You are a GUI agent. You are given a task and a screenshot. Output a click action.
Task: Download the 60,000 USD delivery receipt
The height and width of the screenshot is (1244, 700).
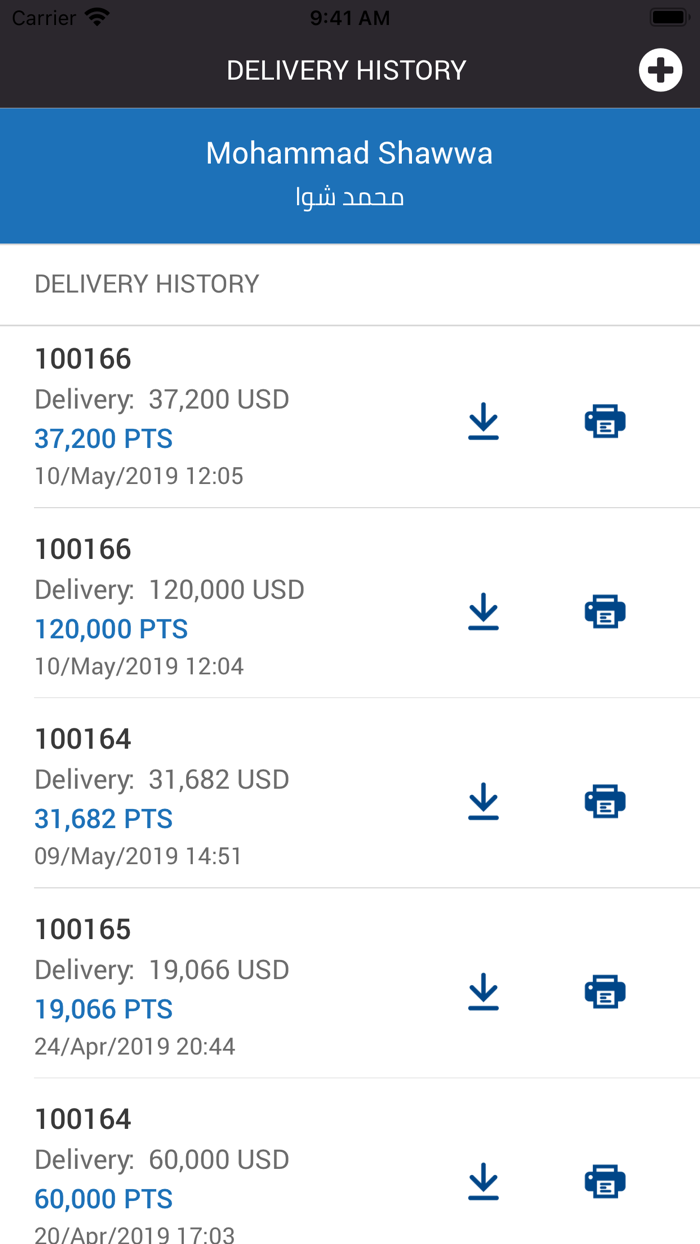[483, 1181]
